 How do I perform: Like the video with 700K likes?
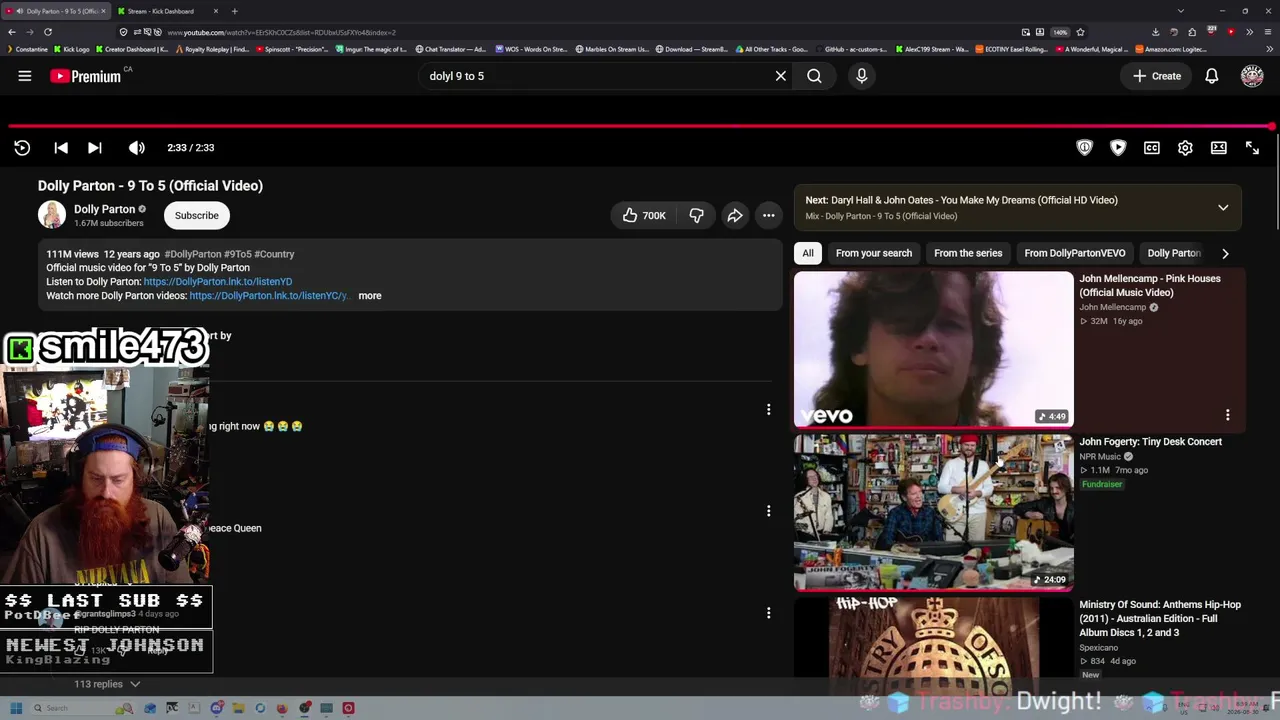coord(643,215)
